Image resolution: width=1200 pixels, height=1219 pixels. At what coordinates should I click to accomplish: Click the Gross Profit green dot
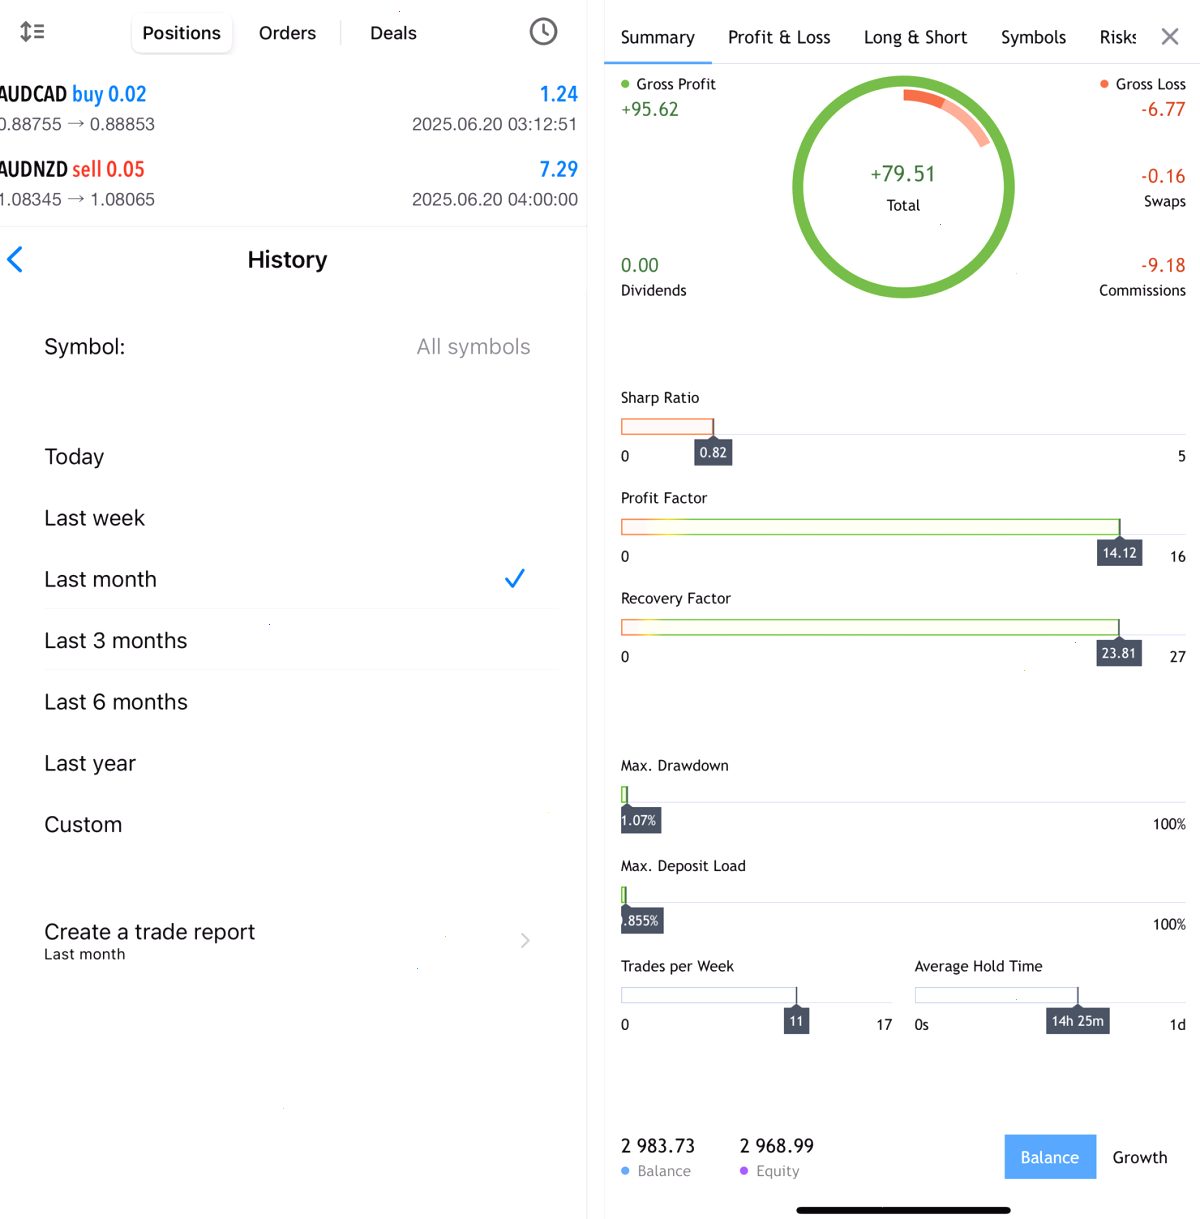(x=625, y=84)
